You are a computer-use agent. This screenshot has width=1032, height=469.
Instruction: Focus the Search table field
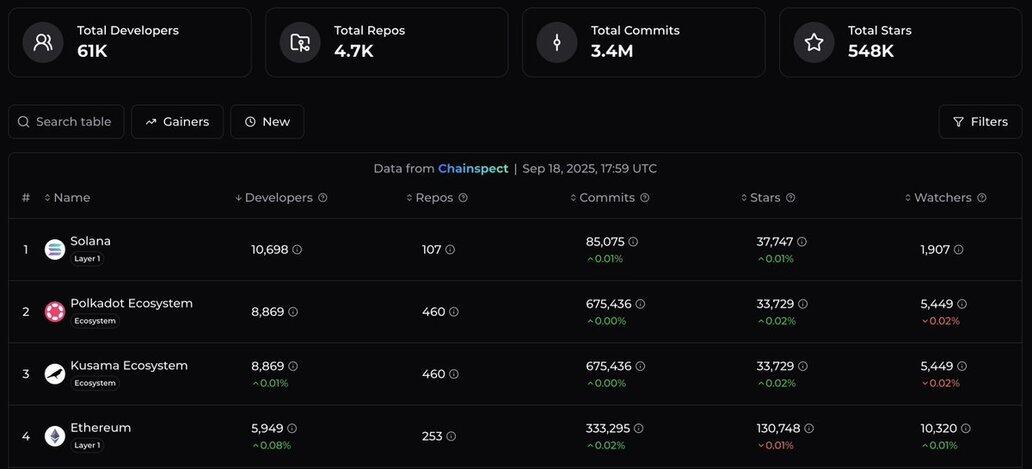(66, 122)
